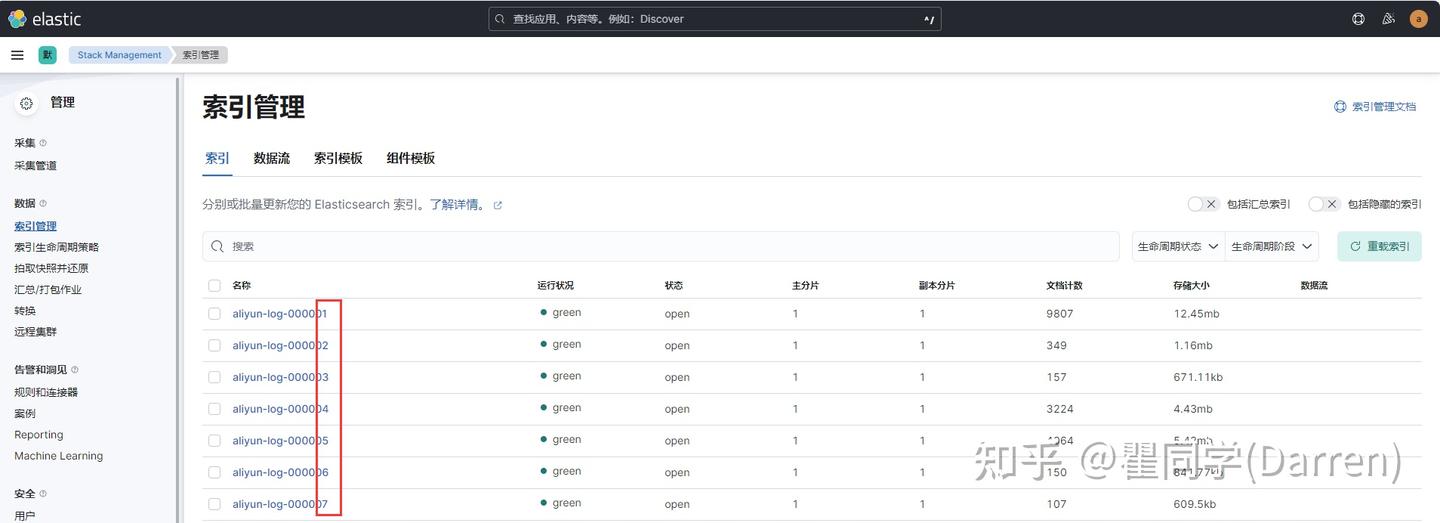Viewport: 1440px width, 523px height.
Task: Open 拍取快照并还原 in the sidebar
Action: tap(51, 268)
